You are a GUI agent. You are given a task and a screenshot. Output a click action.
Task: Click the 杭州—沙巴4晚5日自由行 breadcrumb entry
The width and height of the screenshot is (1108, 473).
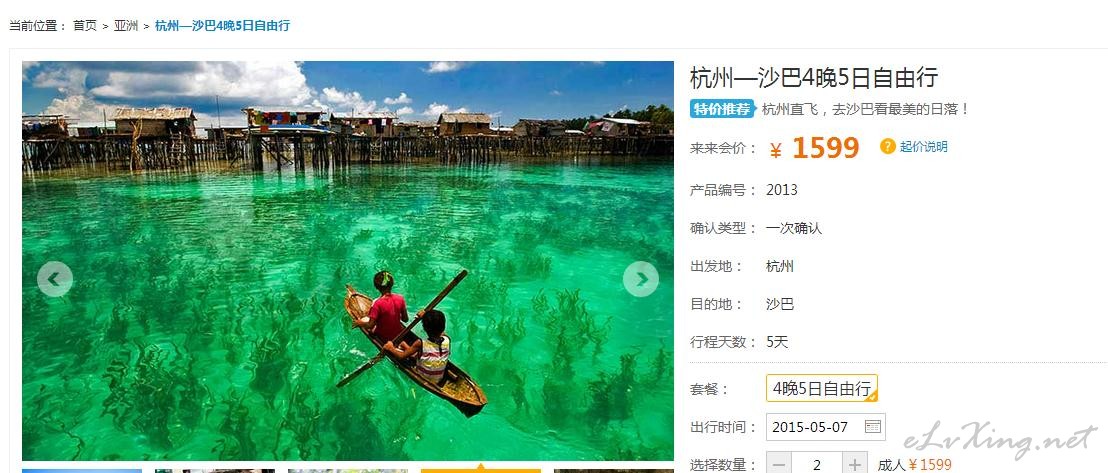(x=222, y=26)
